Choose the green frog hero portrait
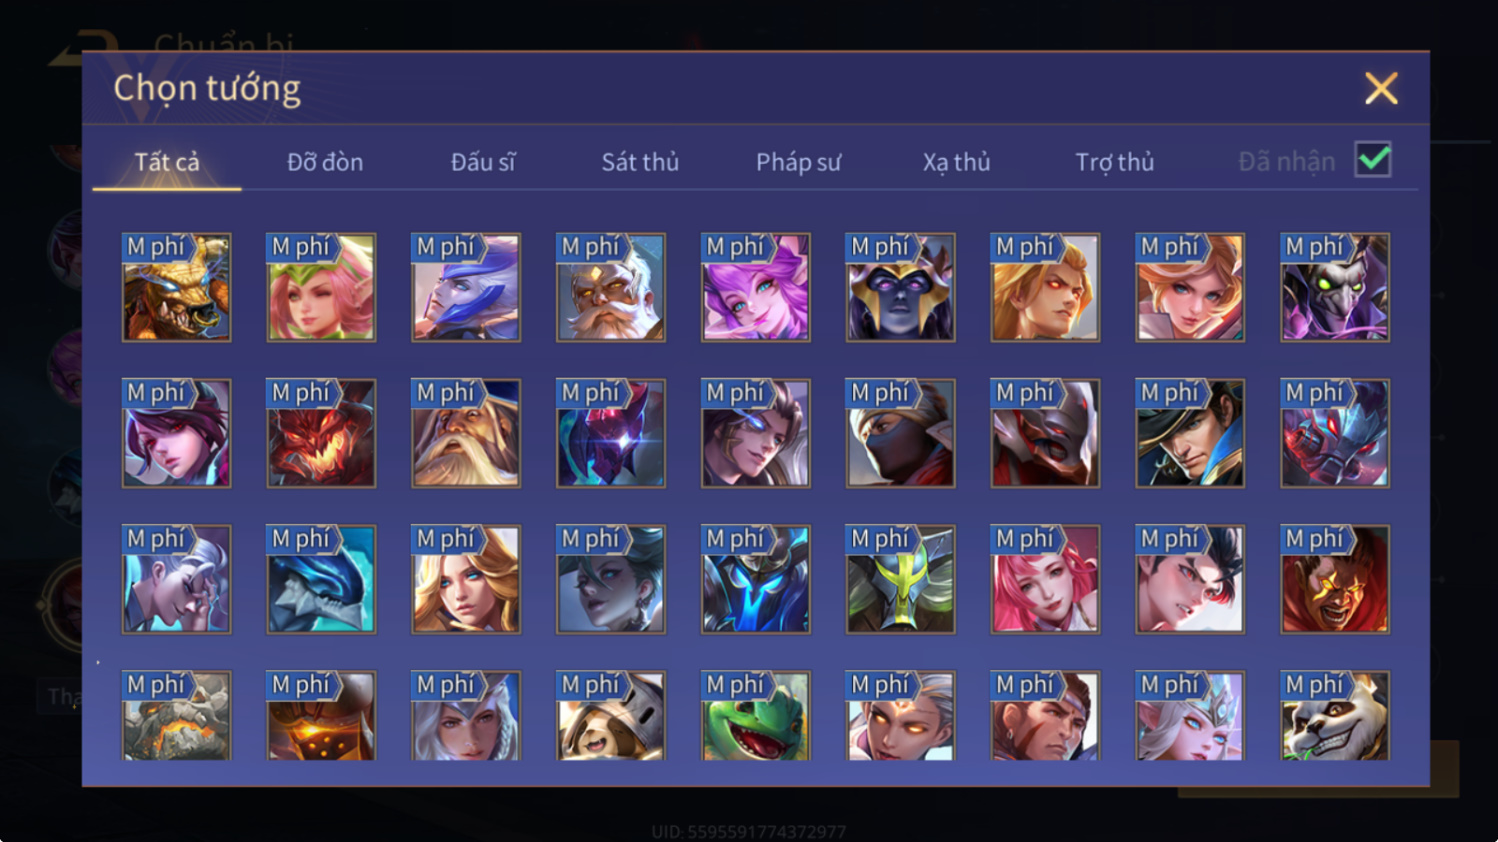The height and width of the screenshot is (842, 1498). click(x=756, y=716)
